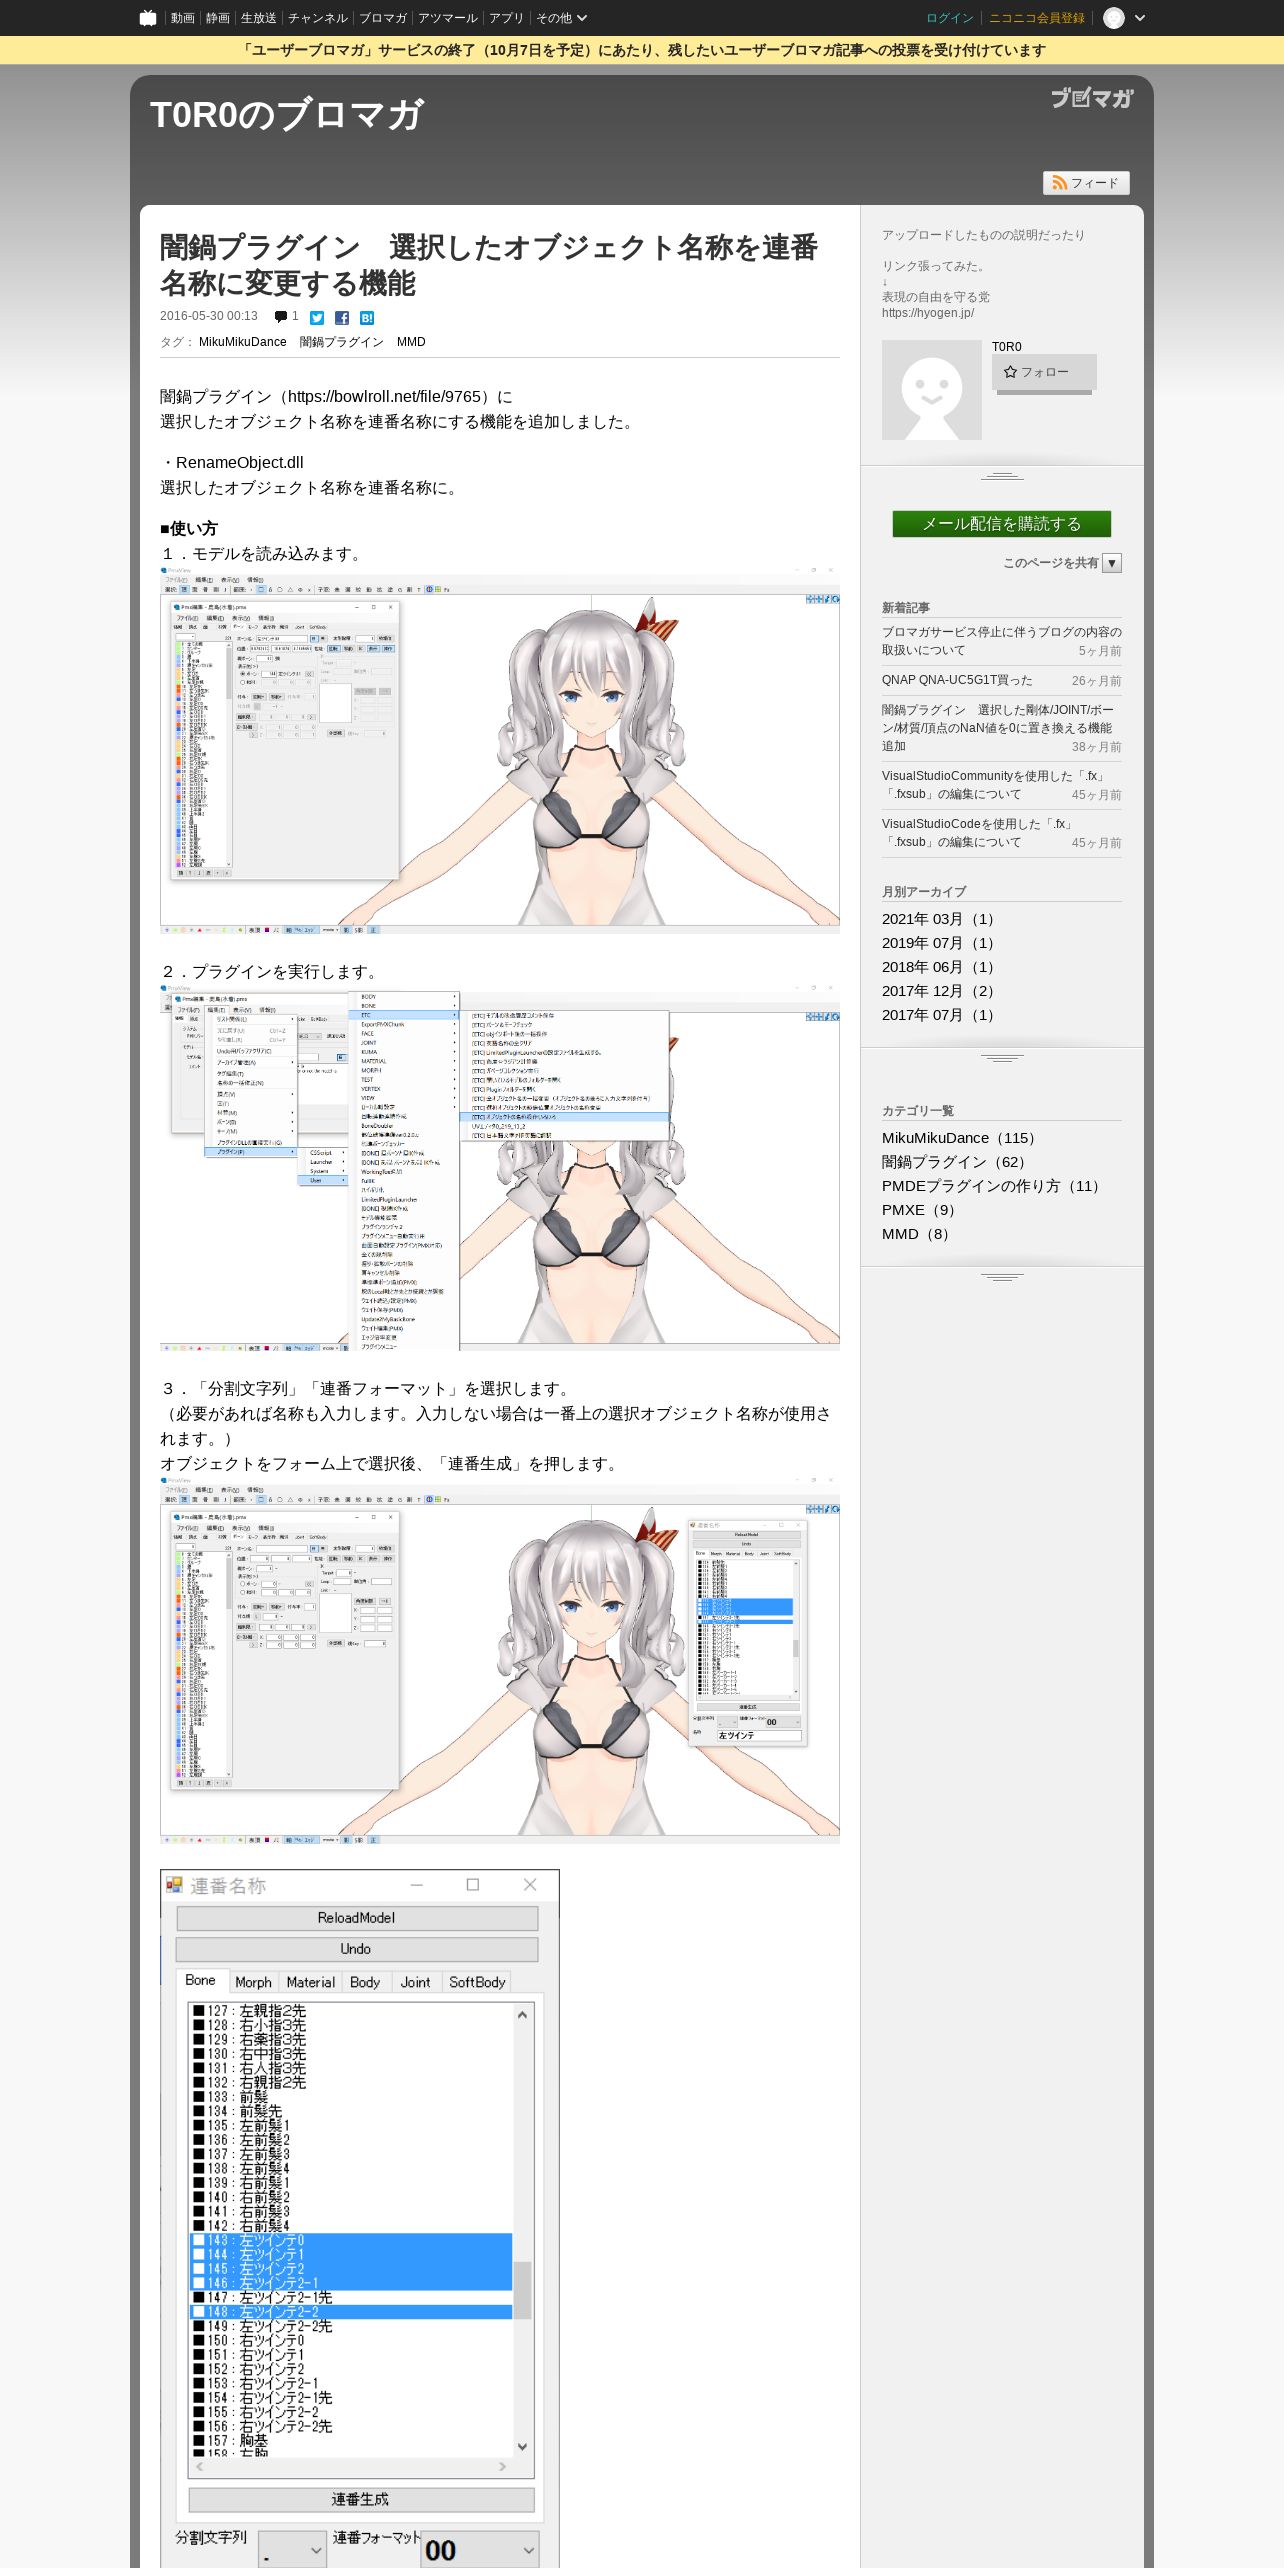This screenshot has width=1284, height=2568.
Task: Open the 闇鍋プラグイン tag under the title
Action: pyautogui.click(x=341, y=342)
